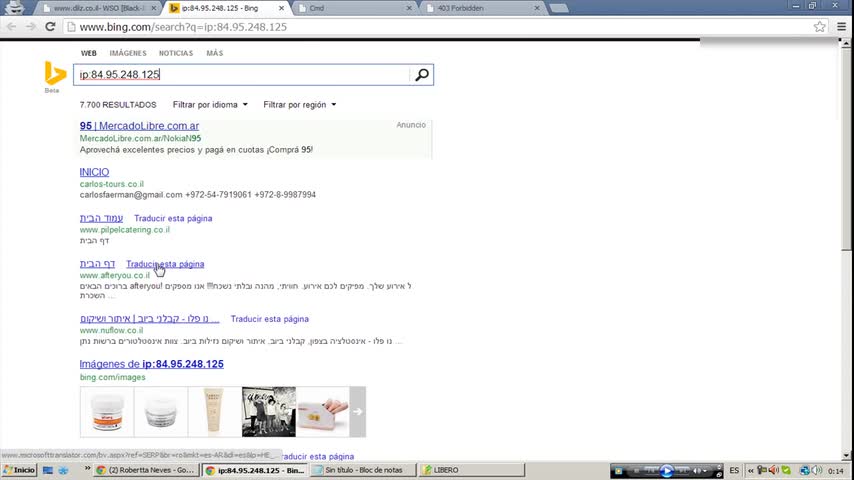Switch to Sin título Bloc de notas window

point(363,470)
